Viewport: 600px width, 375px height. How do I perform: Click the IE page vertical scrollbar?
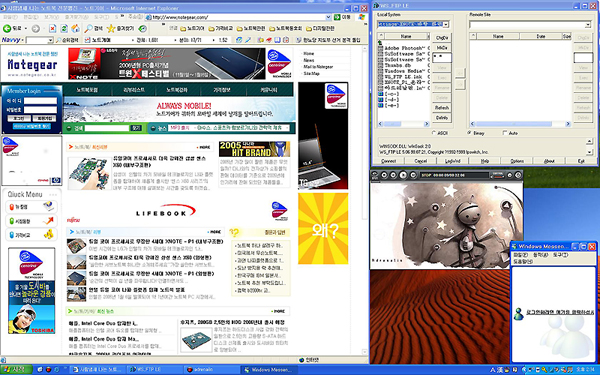coord(364,200)
